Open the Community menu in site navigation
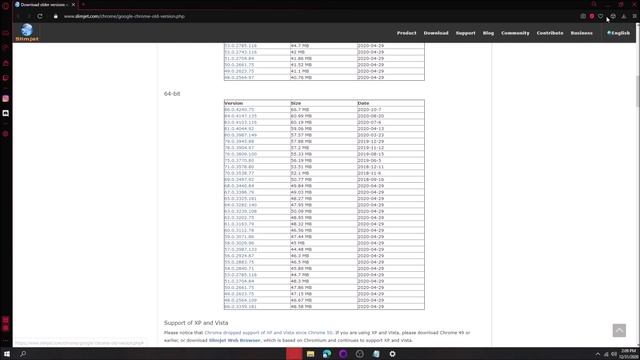This screenshot has width=640, height=360. [515, 33]
